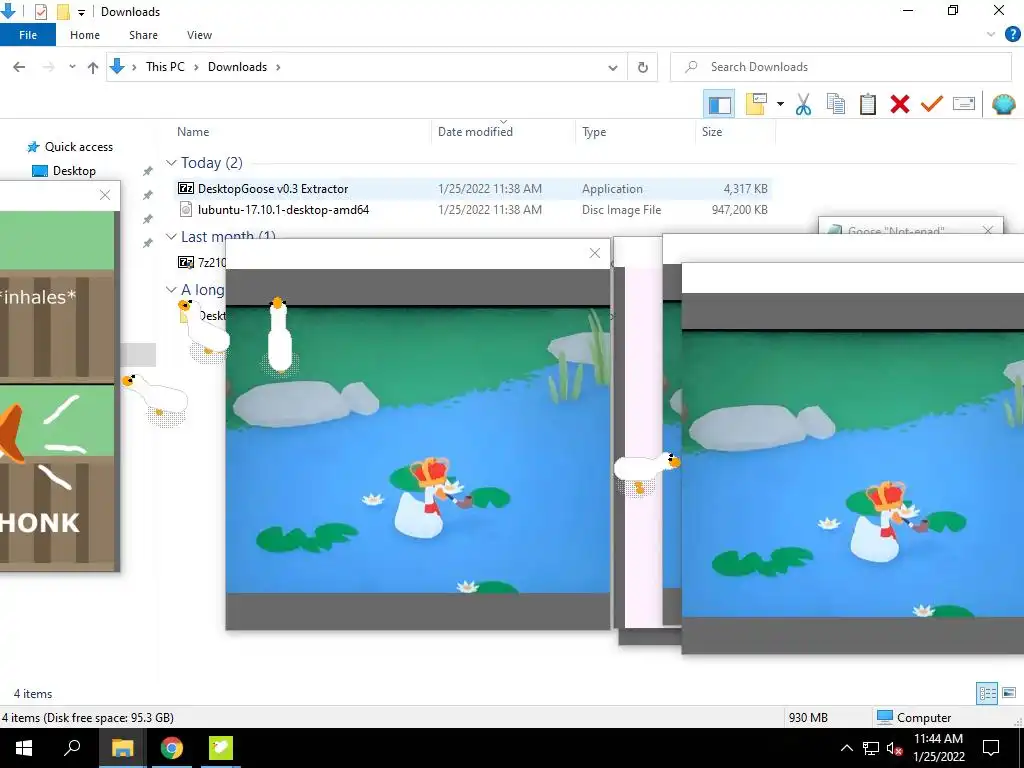1024x768 pixels.
Task: Click the goose pond image in center window
Action: point(418,451)
